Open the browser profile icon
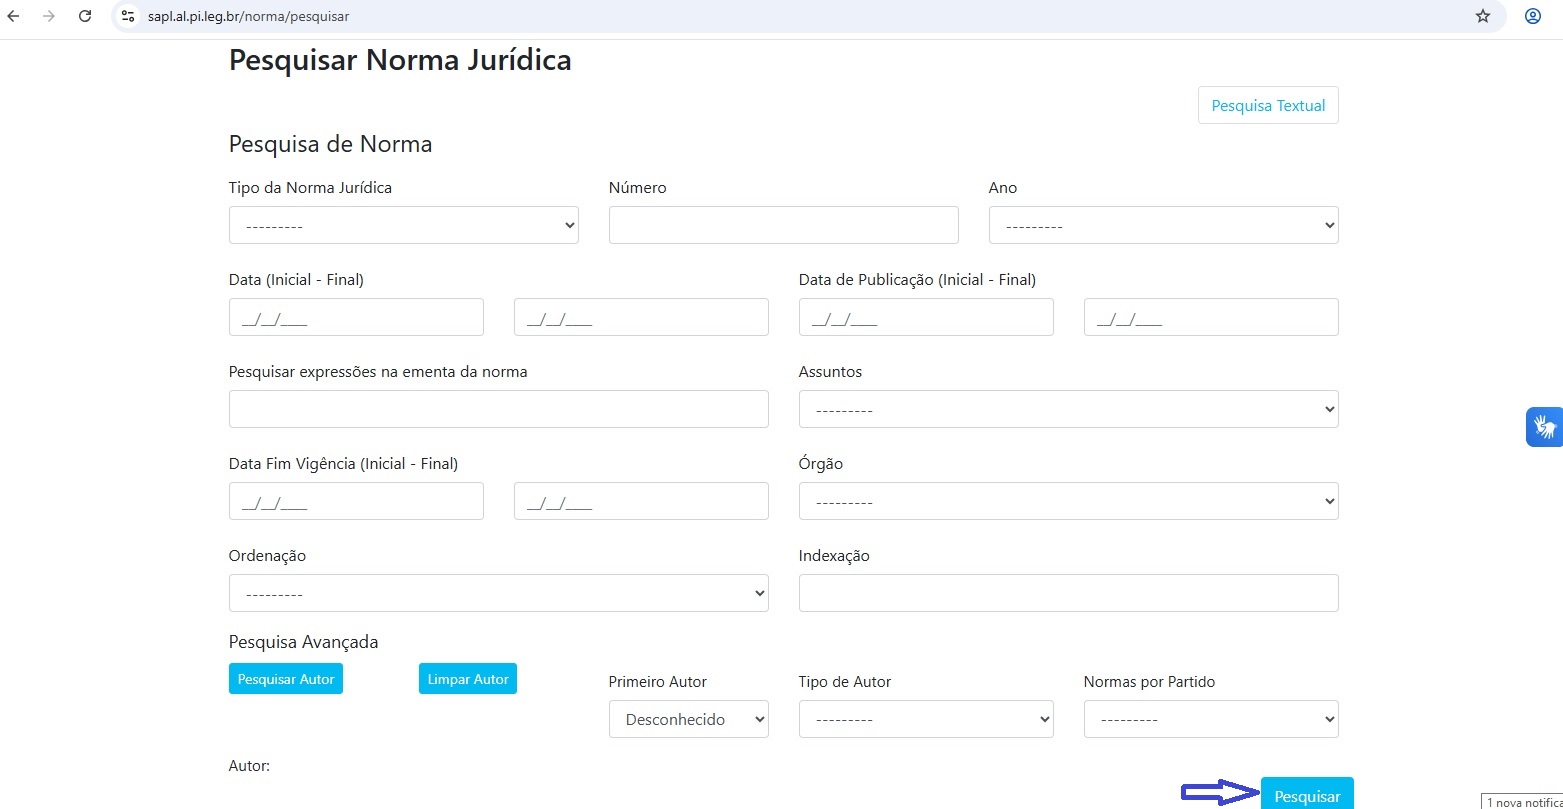Screen dimensions: 1563x809 pos(1532,16)
